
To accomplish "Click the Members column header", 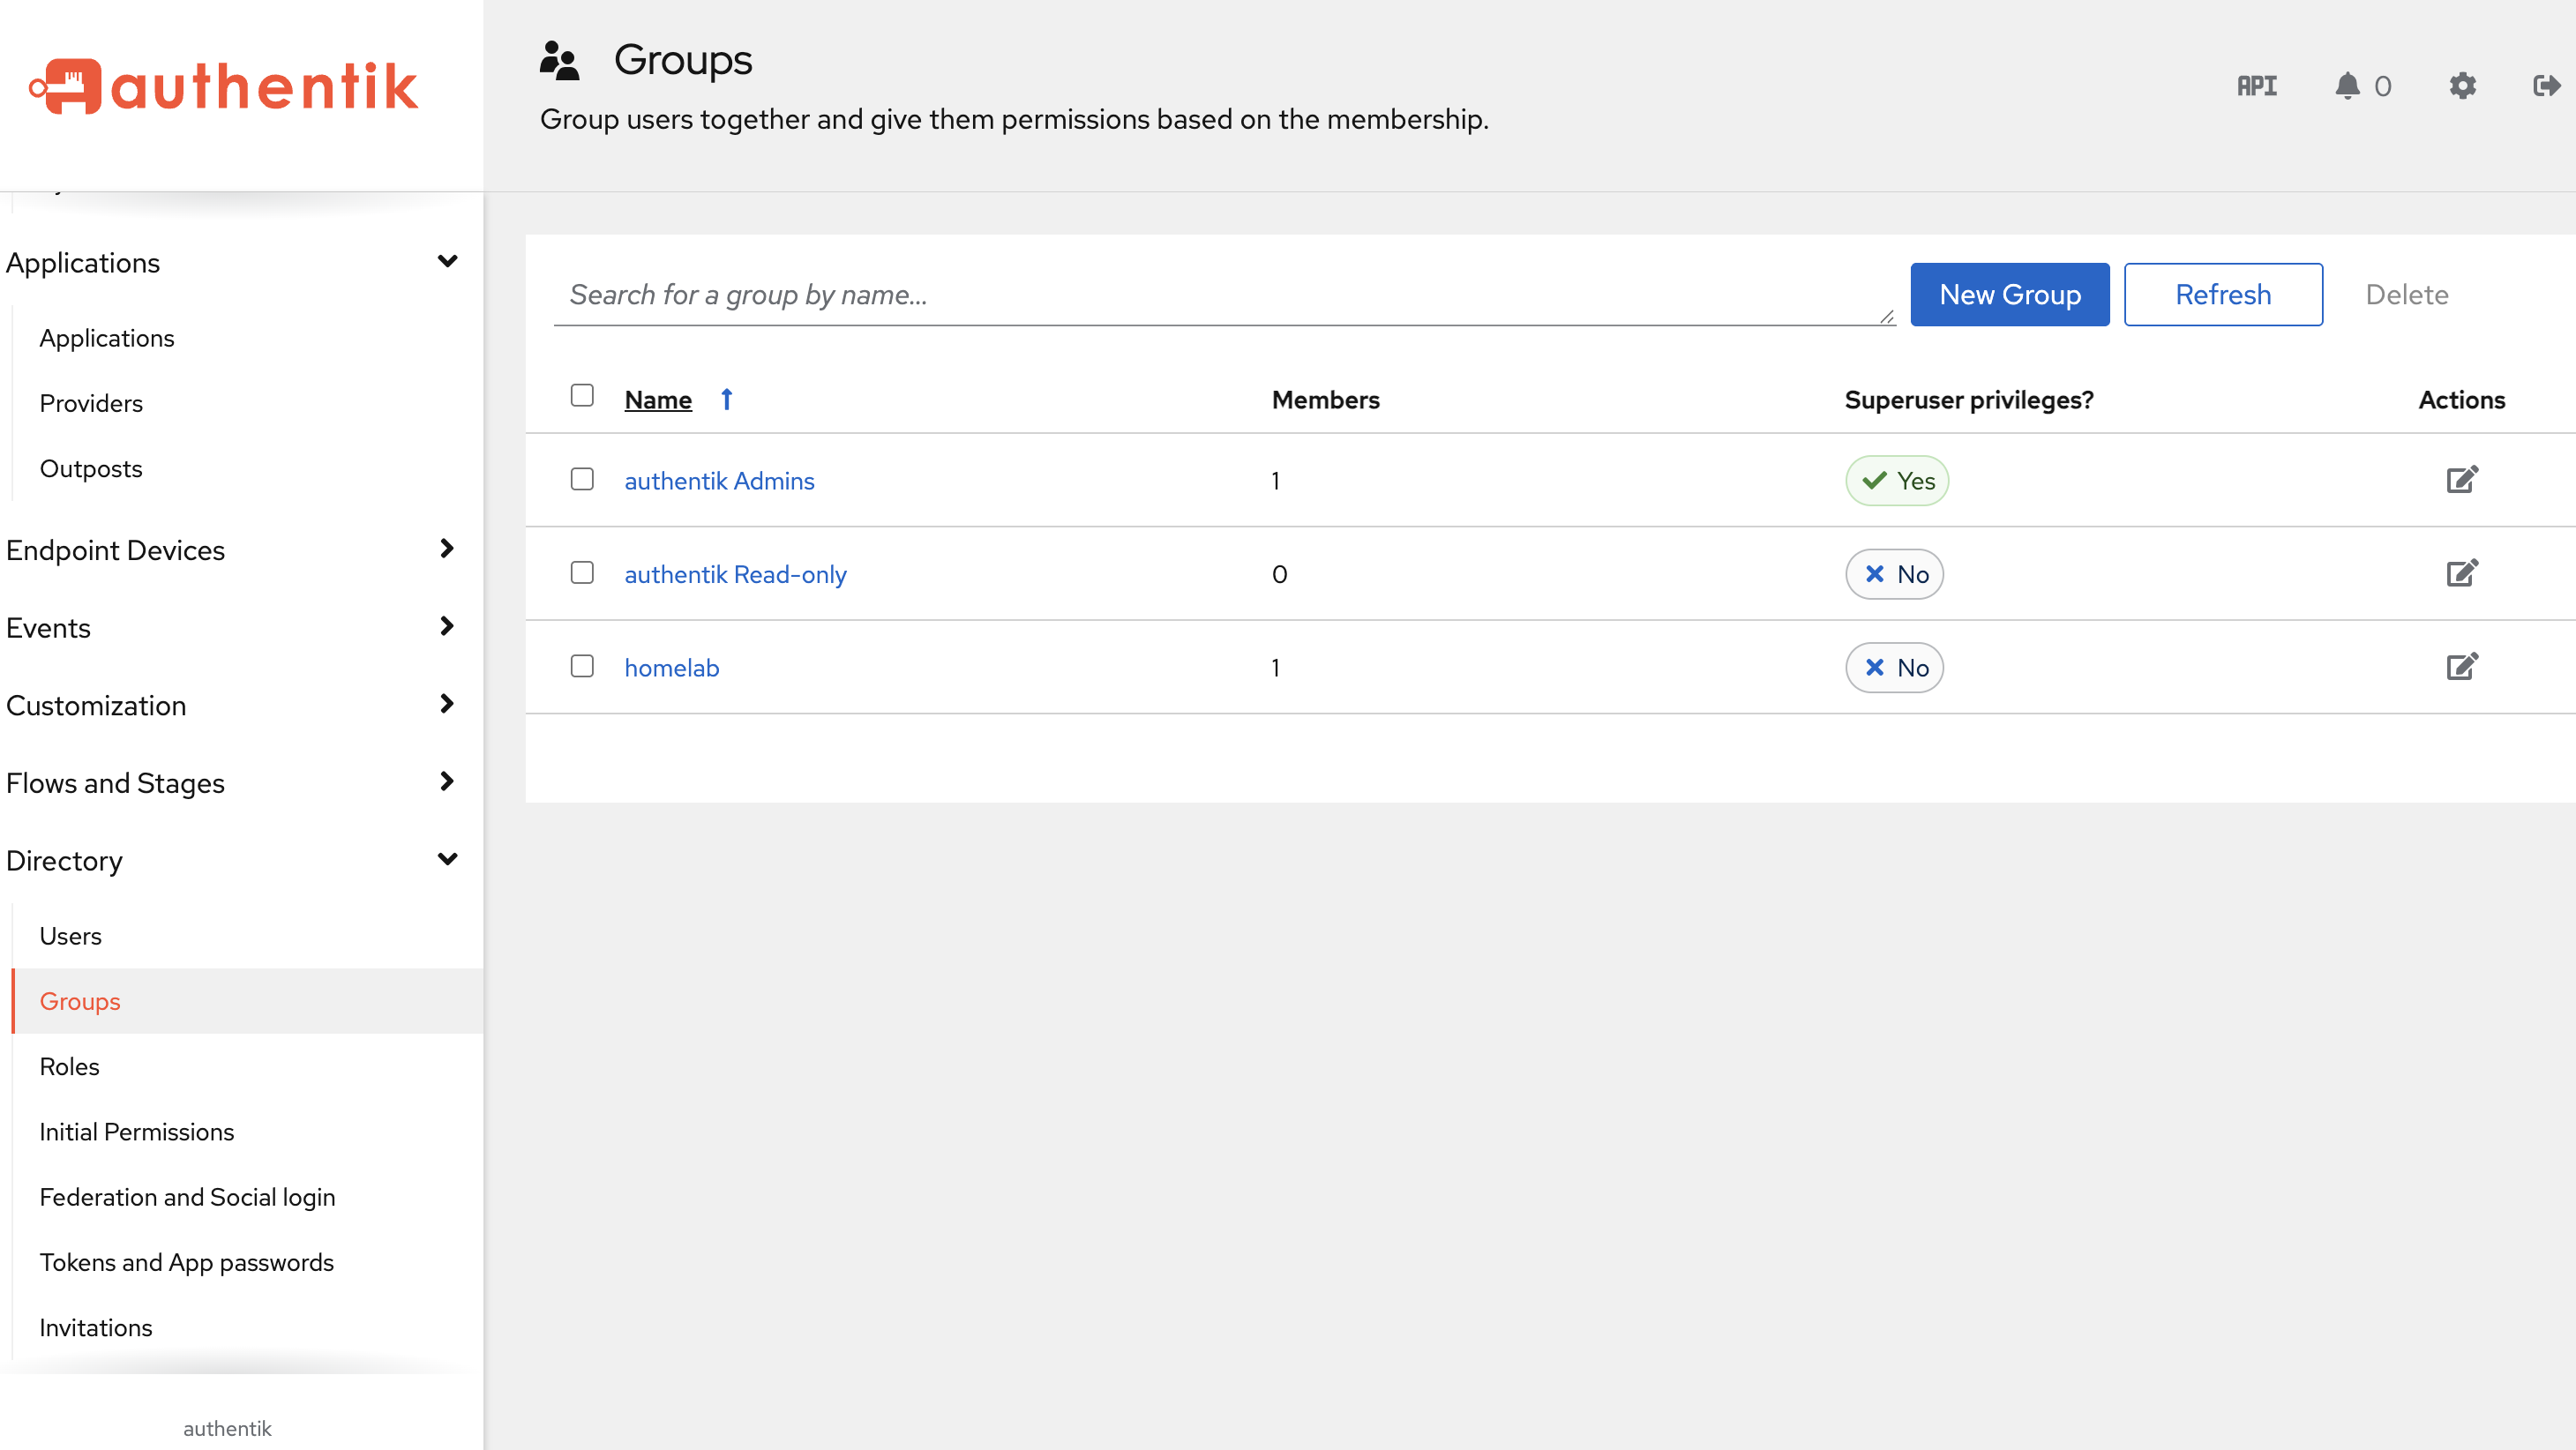I will (x=1325, y=399).
